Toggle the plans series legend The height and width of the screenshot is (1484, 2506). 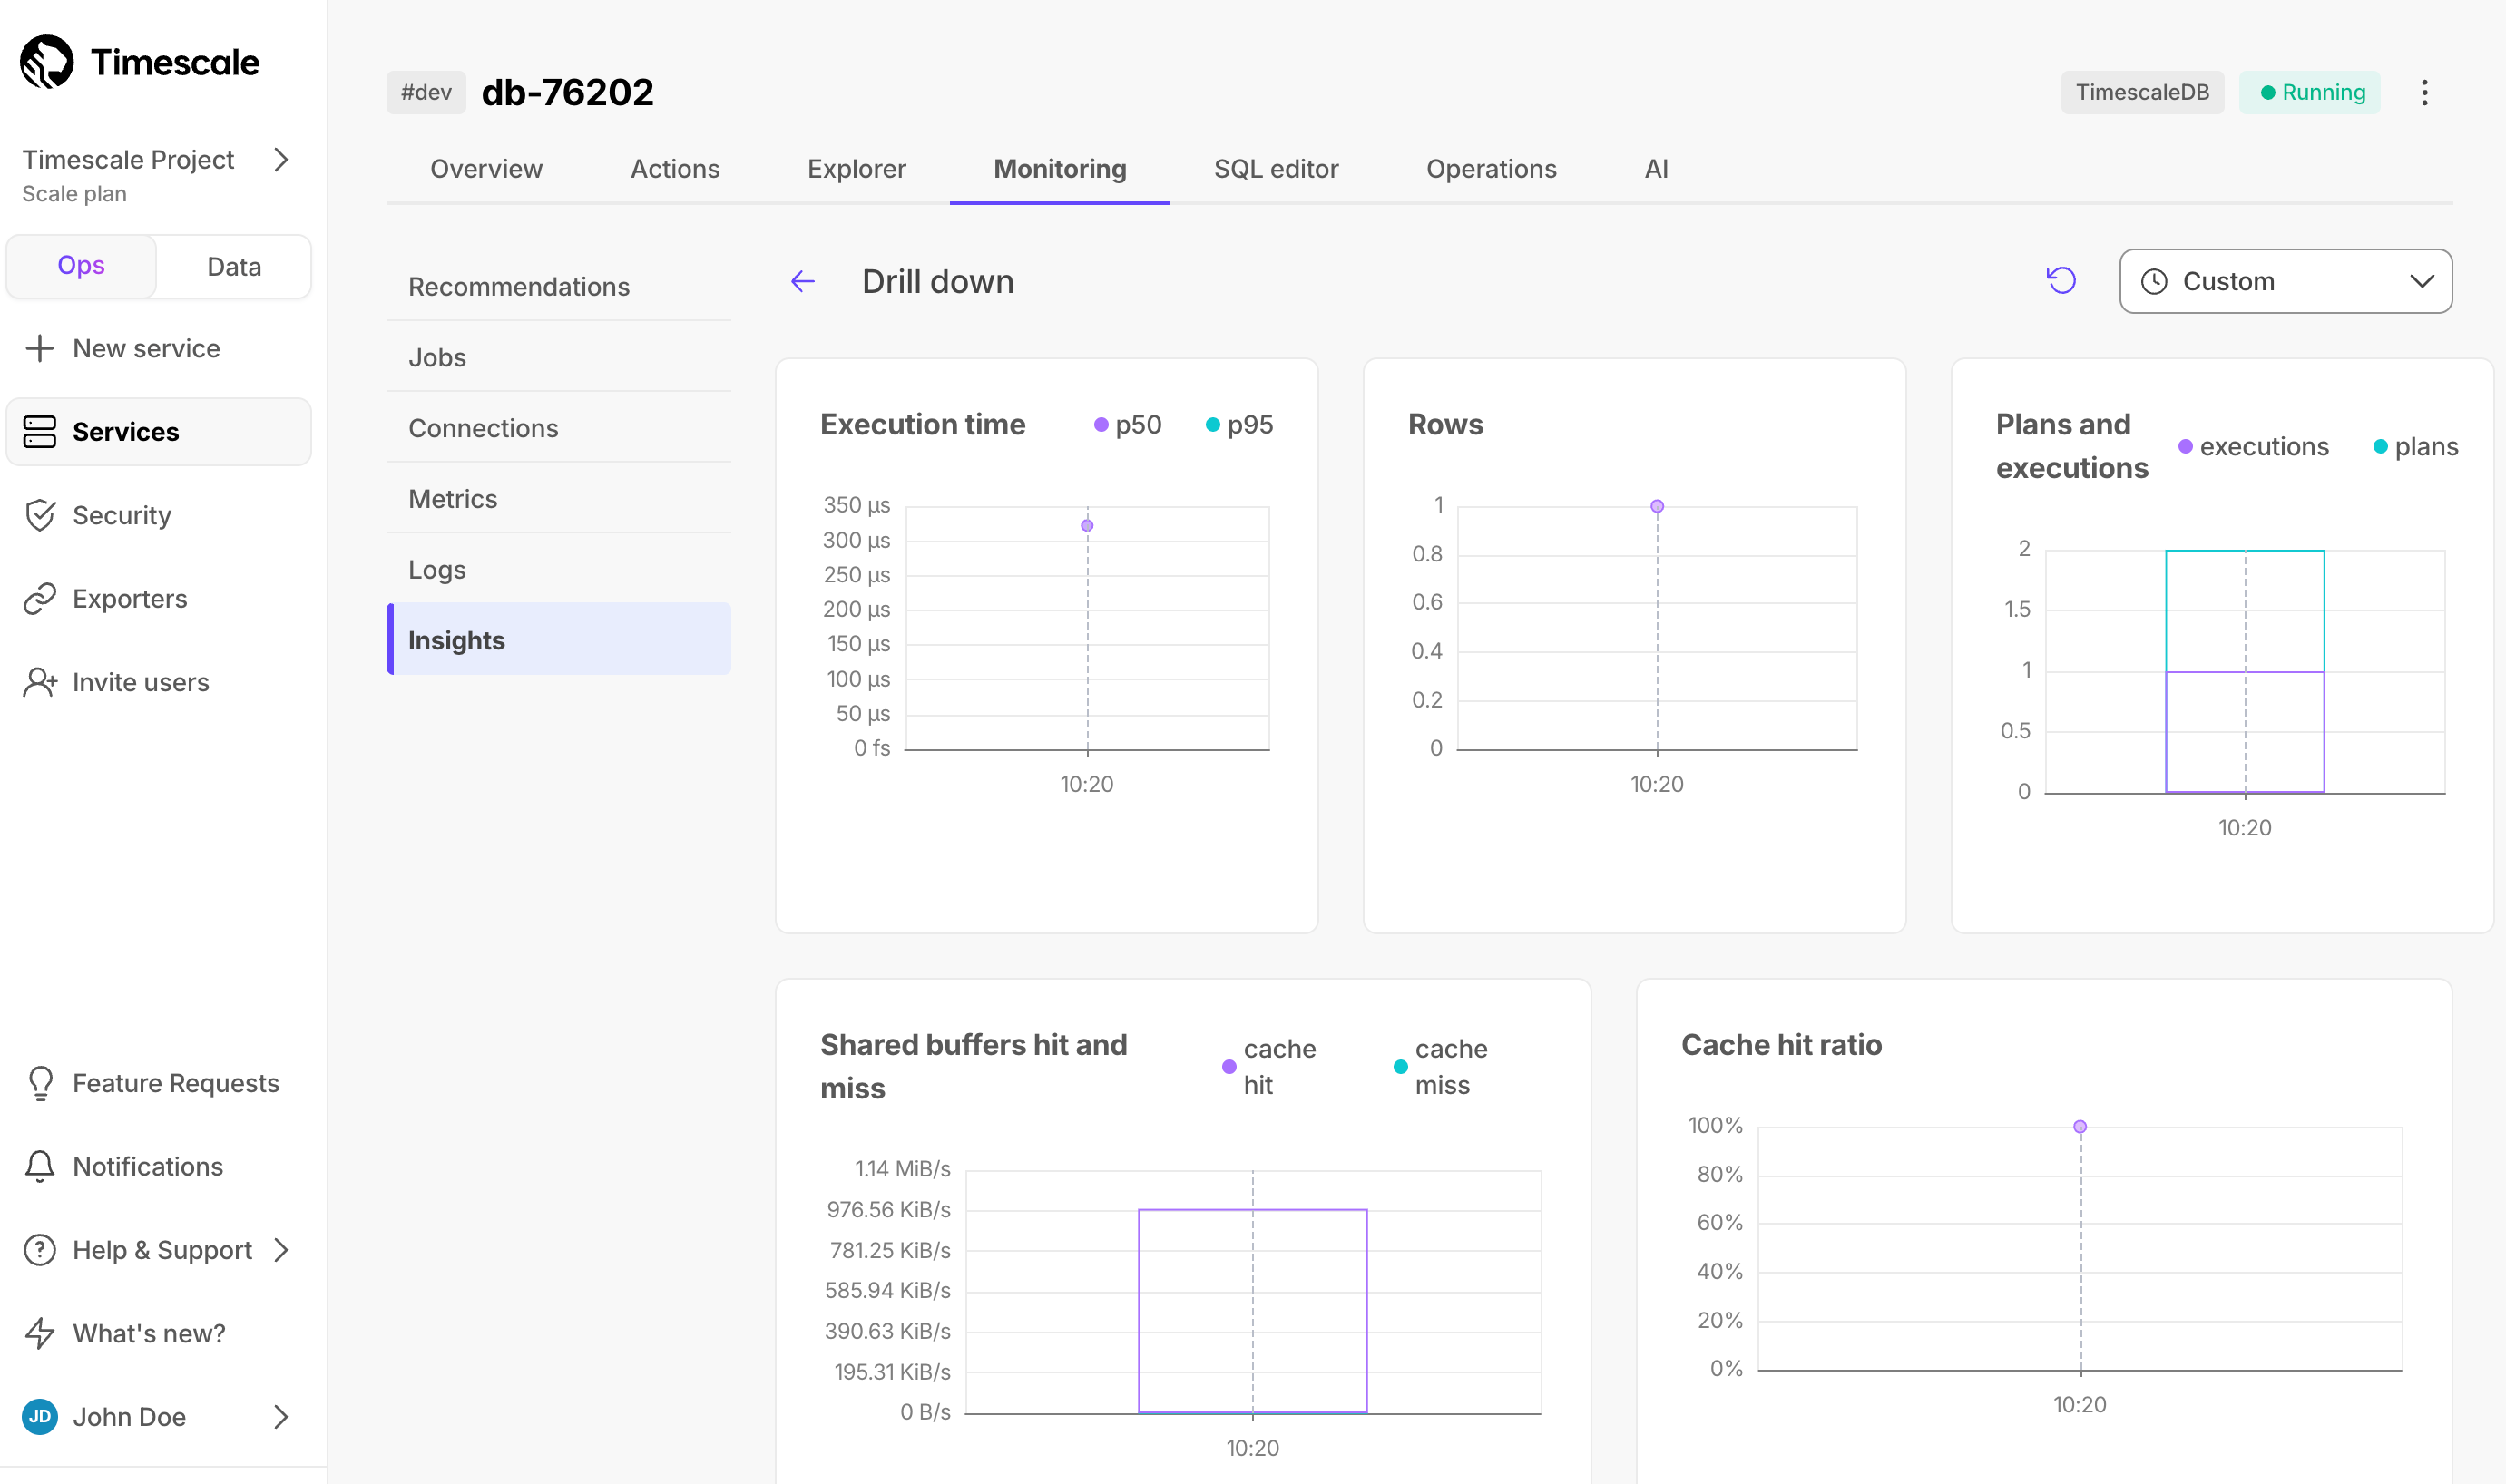(x=2415, y=447)
